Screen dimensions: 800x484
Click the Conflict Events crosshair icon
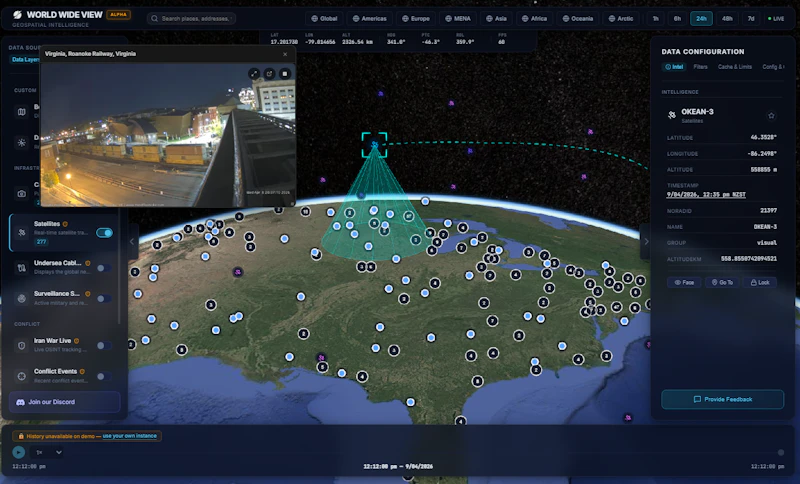point(21,376)
